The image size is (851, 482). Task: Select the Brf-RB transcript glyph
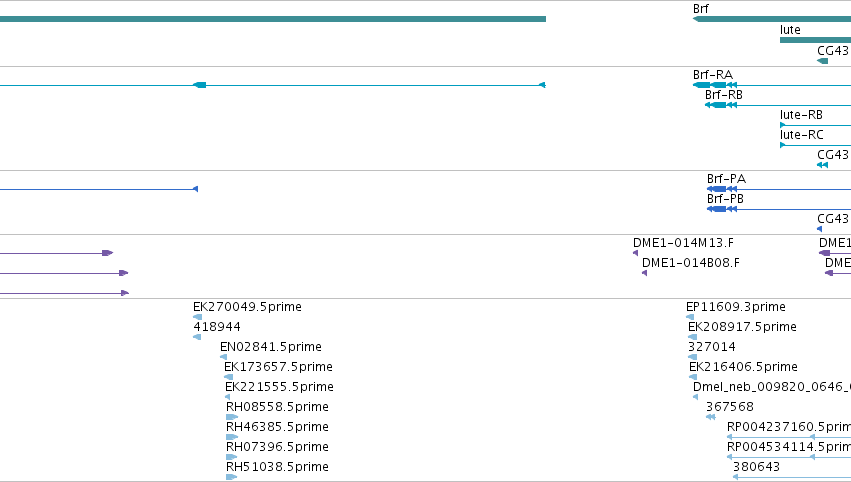[x=778, y=105]
